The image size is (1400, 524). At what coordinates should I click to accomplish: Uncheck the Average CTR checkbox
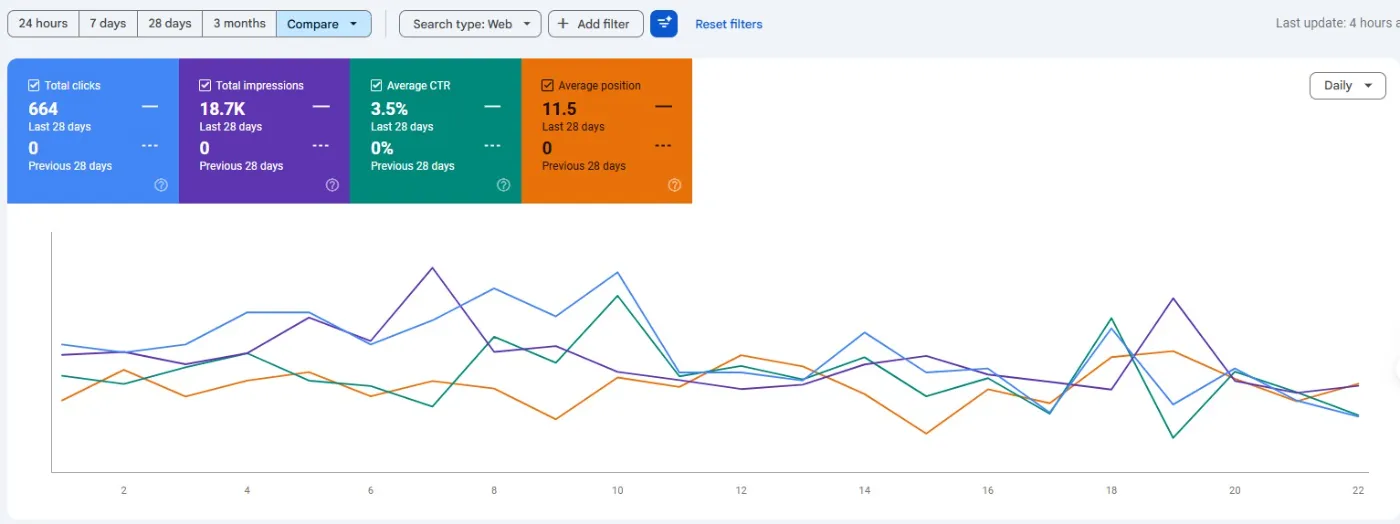coord(376,86)
